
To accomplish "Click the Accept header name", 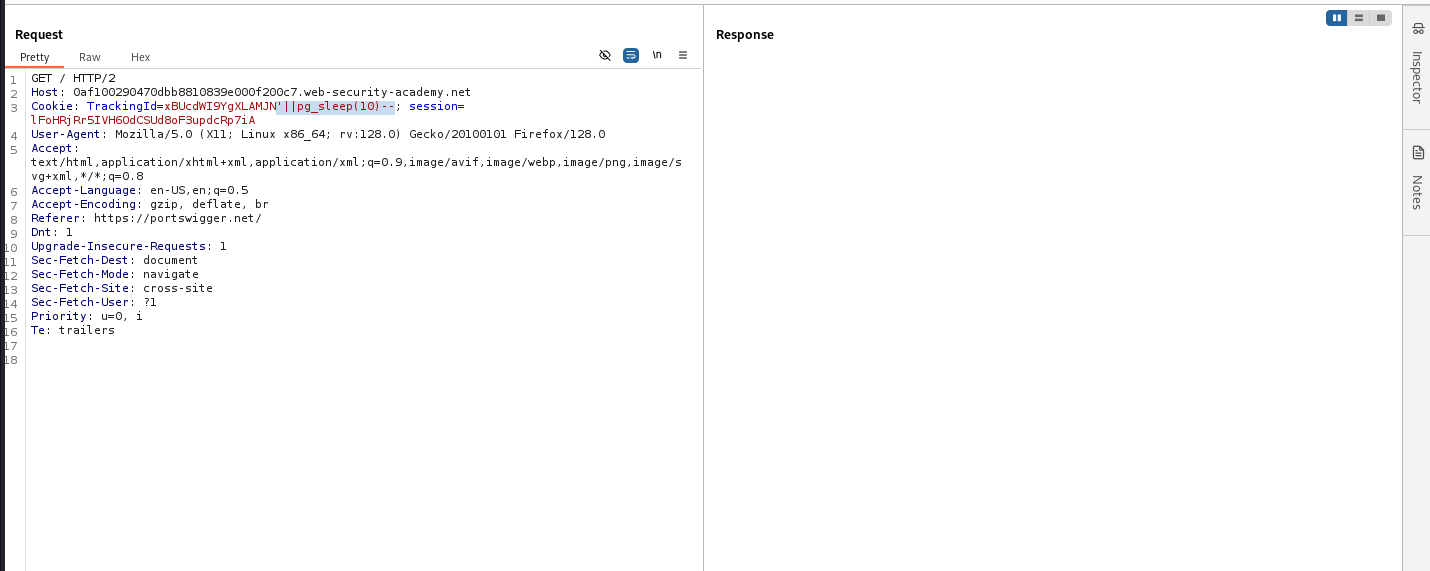I will tap(52, 148).
